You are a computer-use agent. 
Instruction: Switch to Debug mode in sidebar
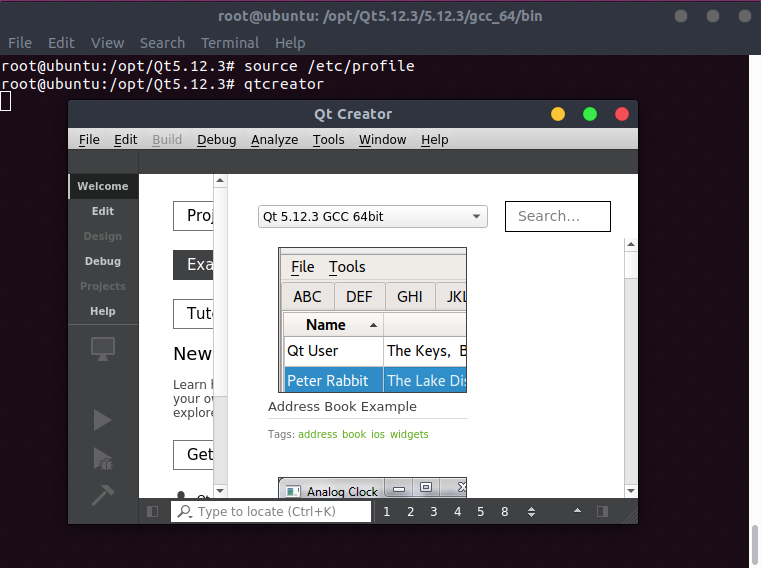tap(103, 261)
